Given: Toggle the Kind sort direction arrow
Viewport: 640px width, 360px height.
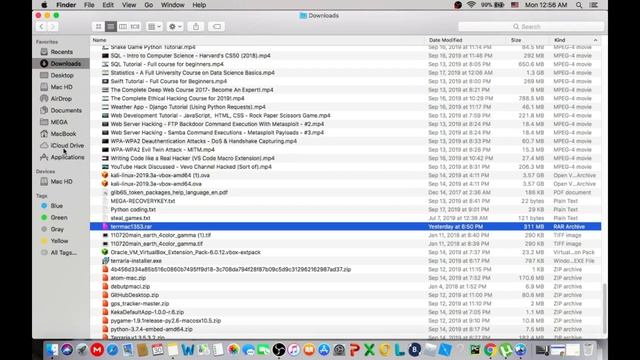Looking at the screenshot, I should (x=595, y=40).
